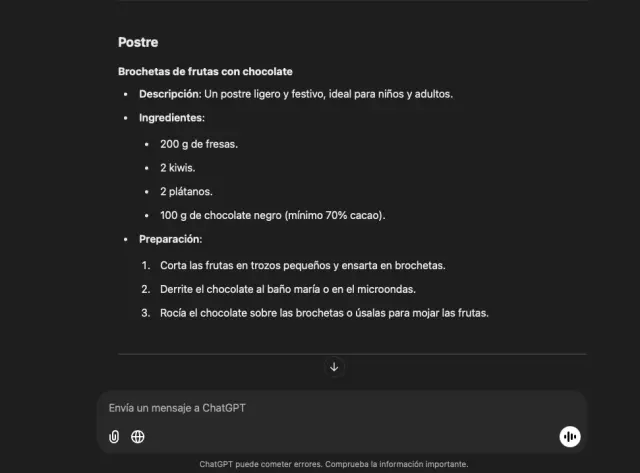The height and width of the screenshot is (473, 640).
Task: Click the "200 g de fresas" ingredient
Action: (199, 143)
